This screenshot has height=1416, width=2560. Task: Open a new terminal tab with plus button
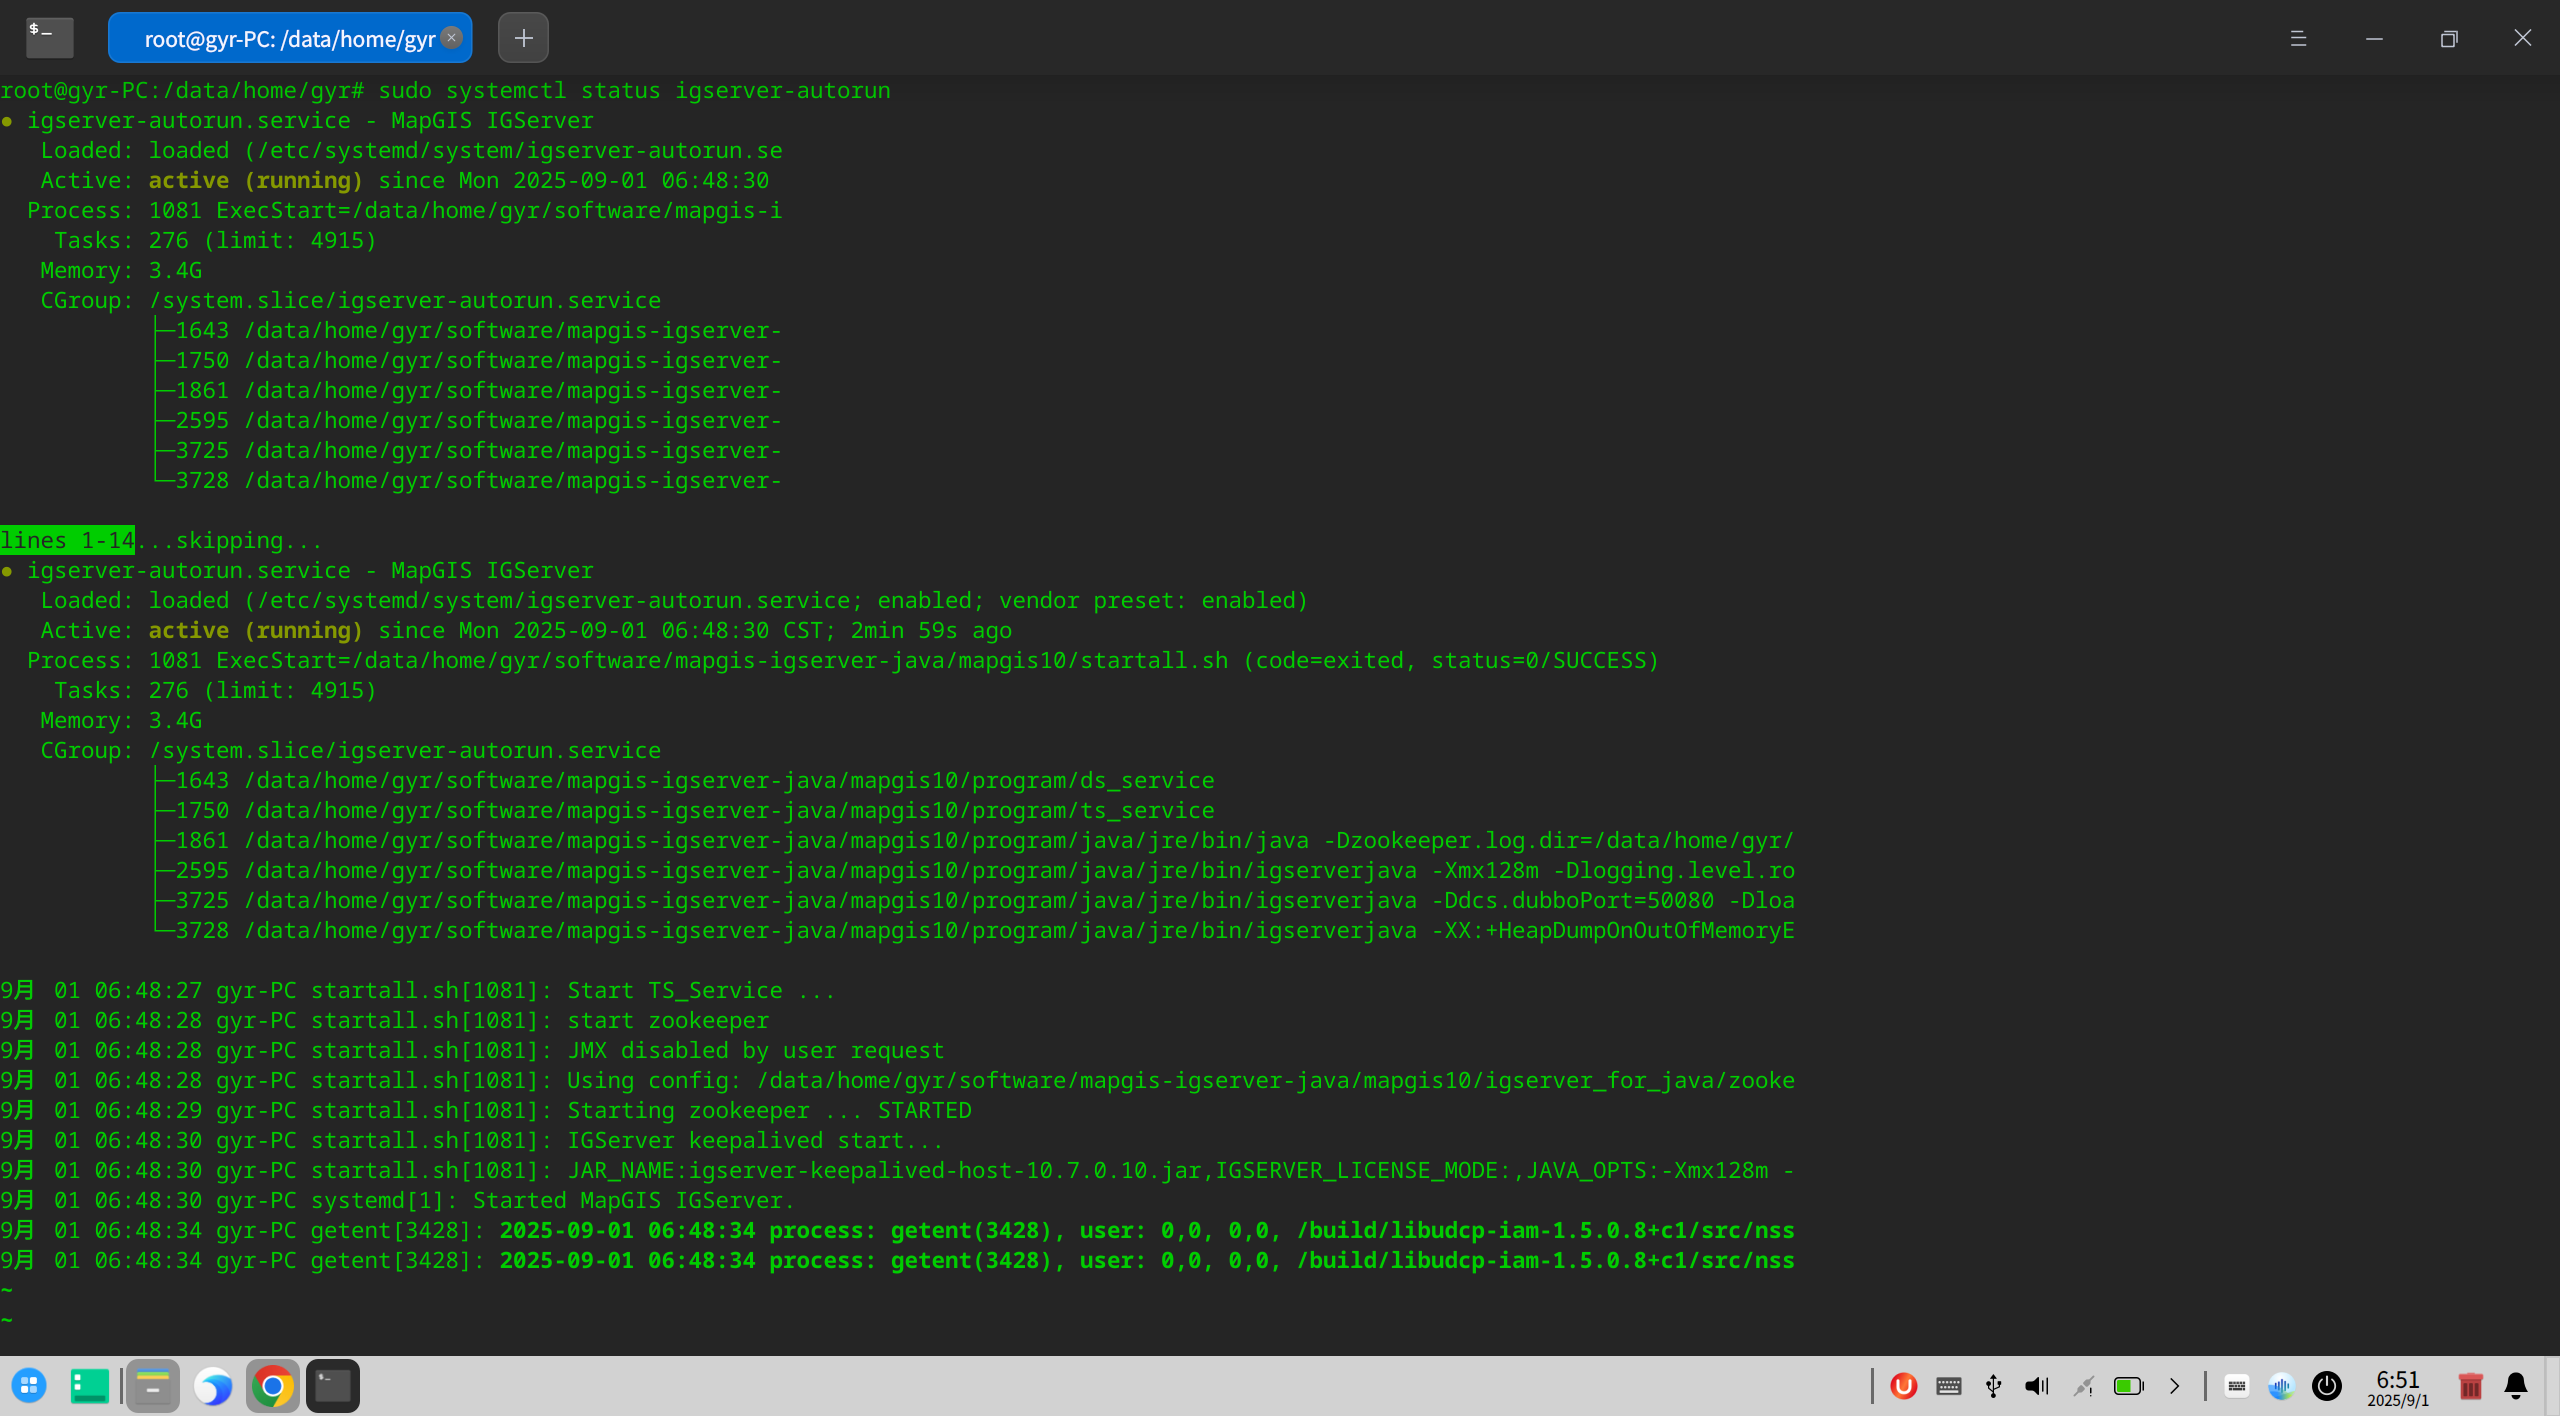click(x=523, y=38)
